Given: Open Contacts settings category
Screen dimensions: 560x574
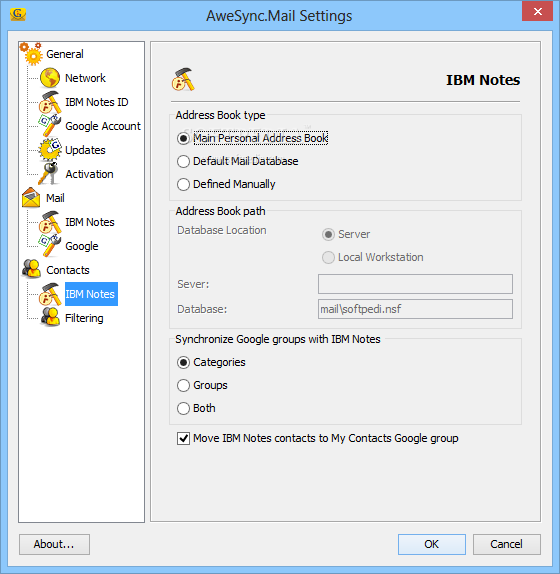Looking at the screenshot, I should [68, 270].
